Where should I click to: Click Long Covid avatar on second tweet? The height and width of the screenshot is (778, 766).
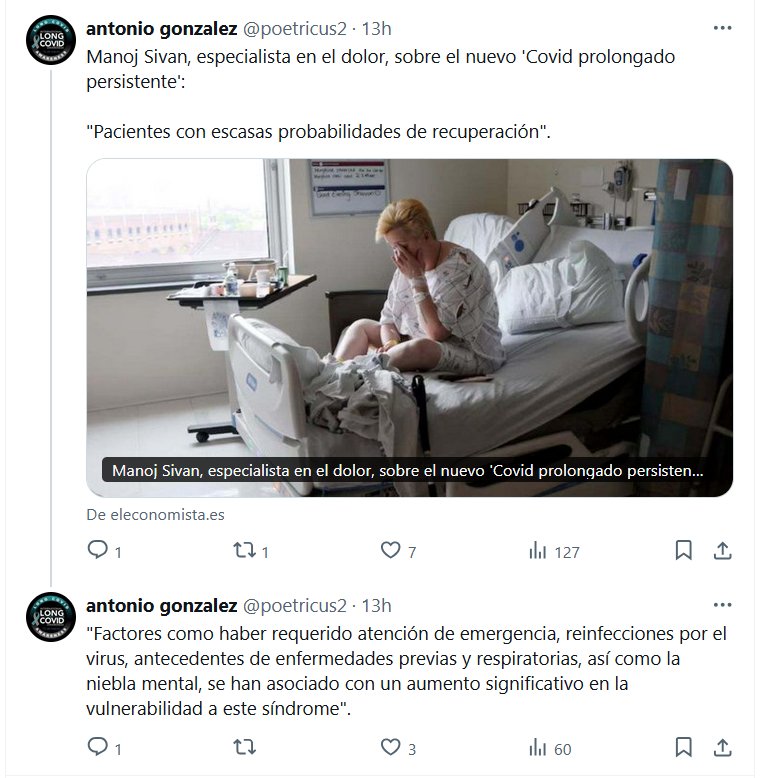[51, 617]
